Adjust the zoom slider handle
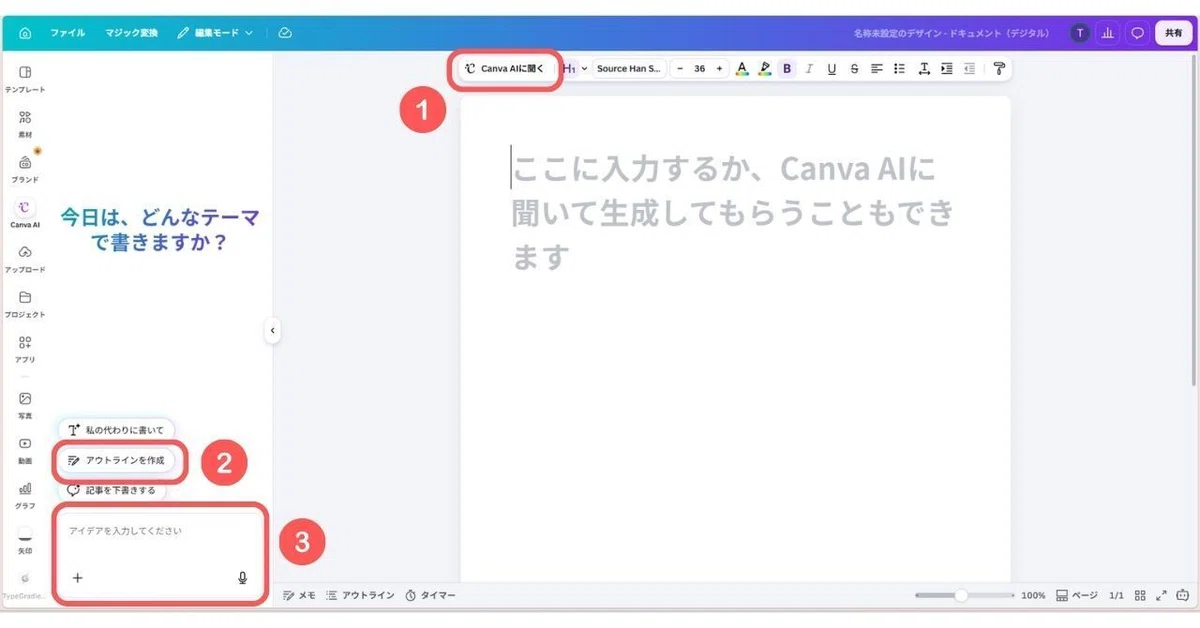 point(961,595)
